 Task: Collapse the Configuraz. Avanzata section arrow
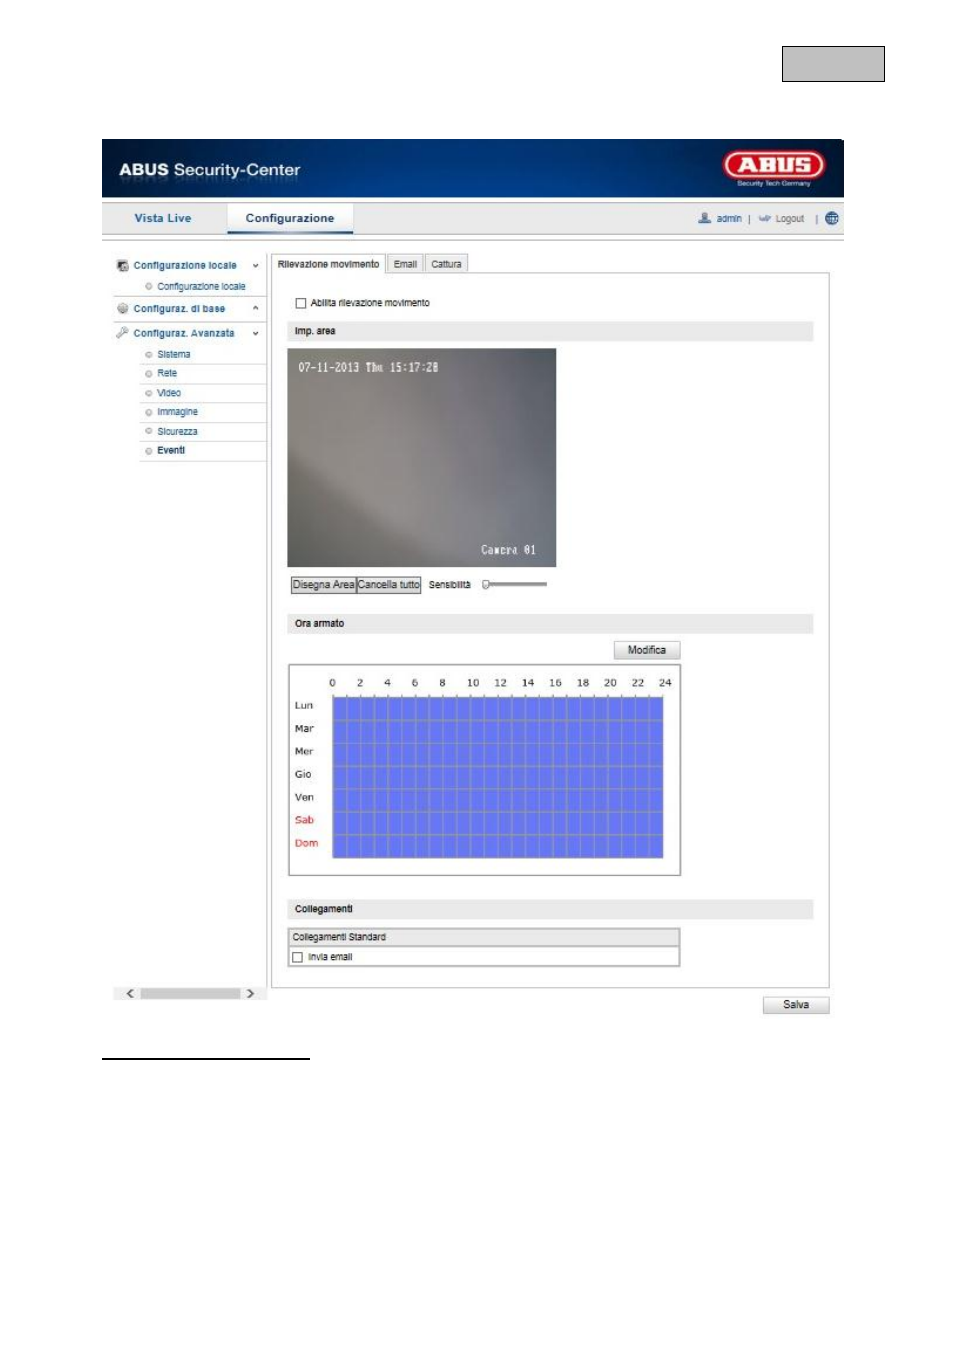(x=256, y=334)
